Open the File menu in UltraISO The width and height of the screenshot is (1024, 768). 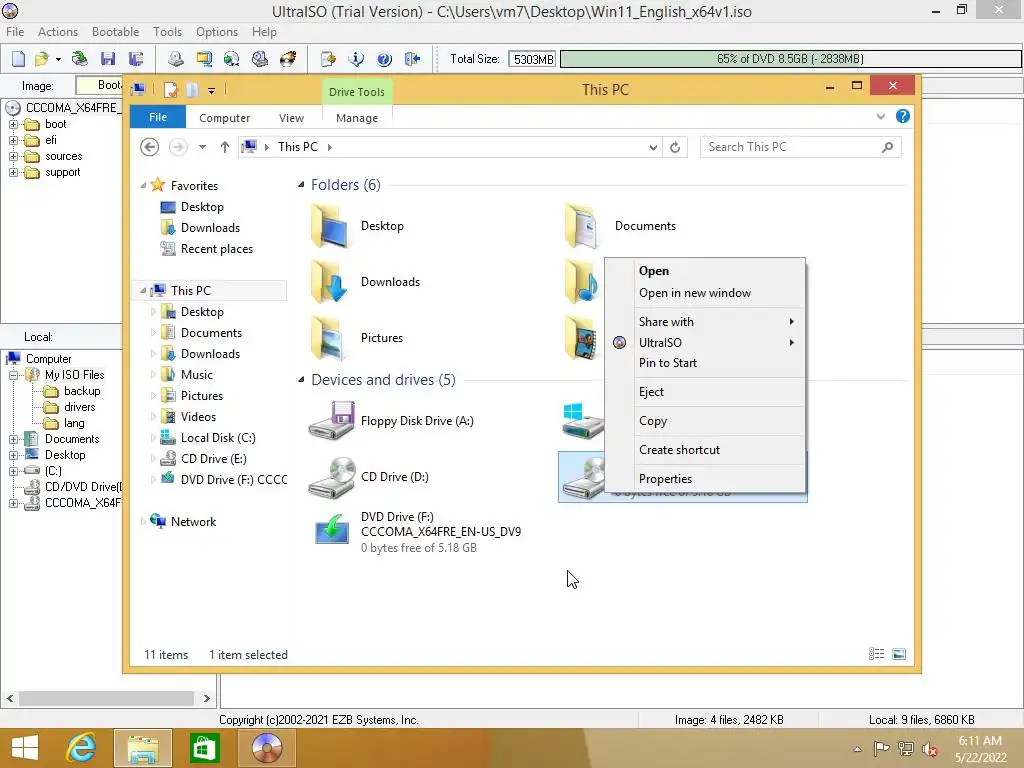15,31
